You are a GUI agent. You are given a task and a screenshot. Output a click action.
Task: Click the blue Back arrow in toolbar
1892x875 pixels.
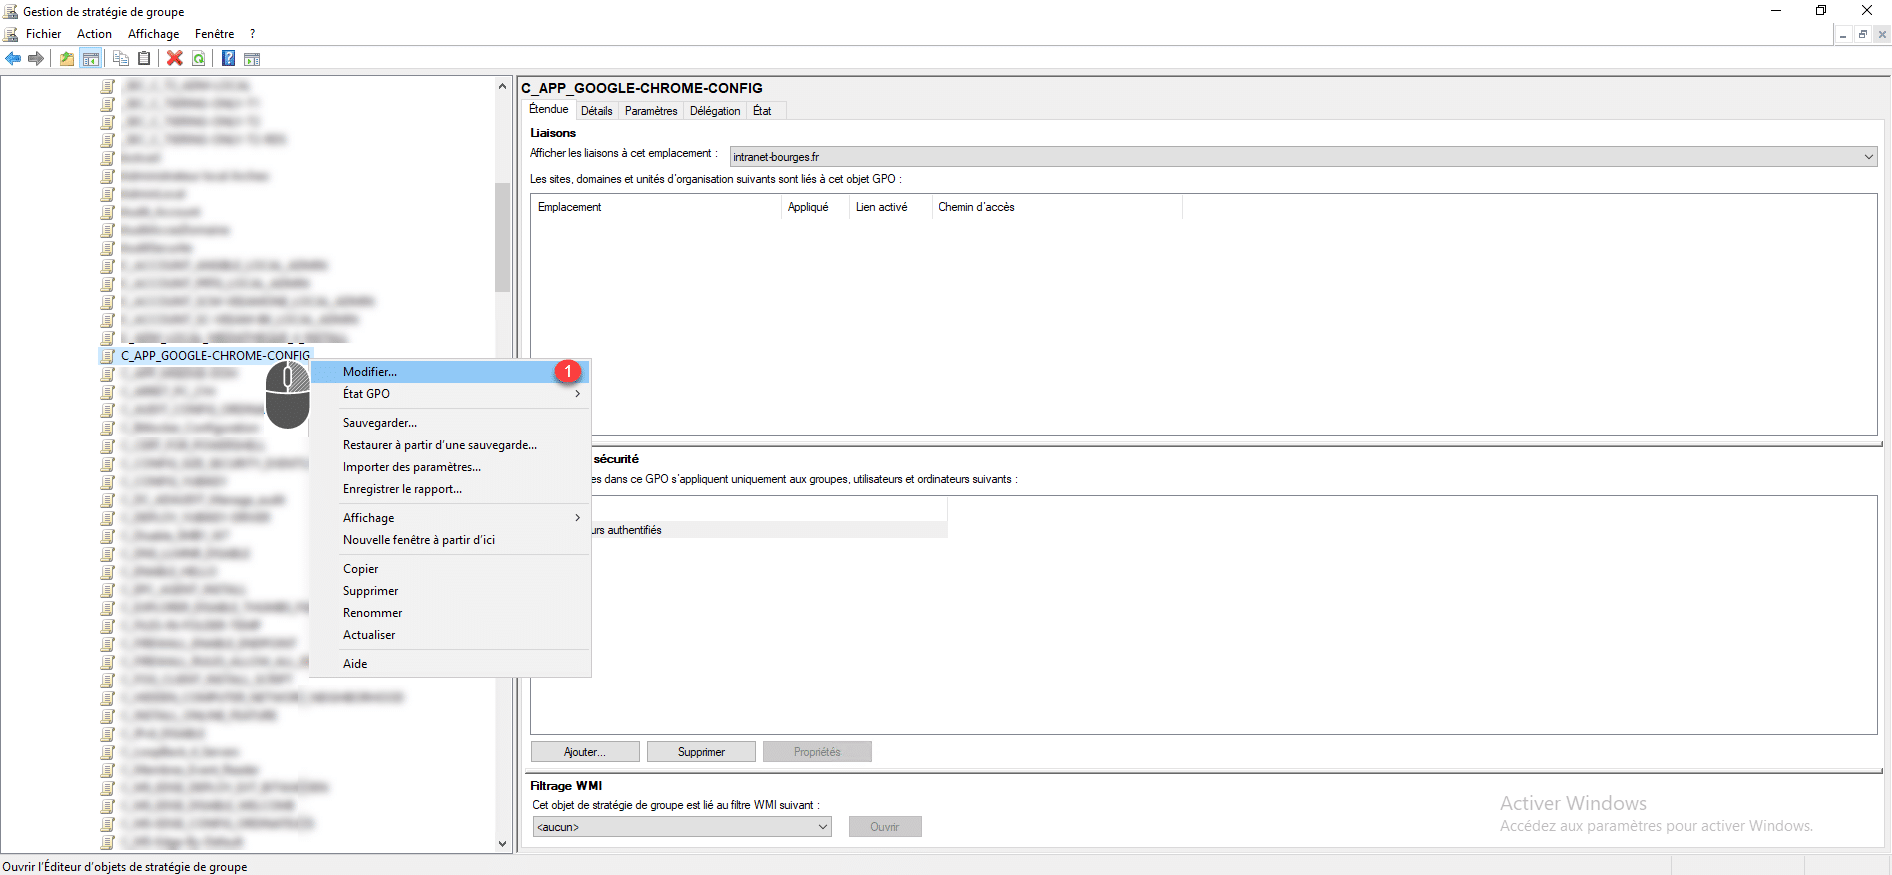[x=13, y=59]
